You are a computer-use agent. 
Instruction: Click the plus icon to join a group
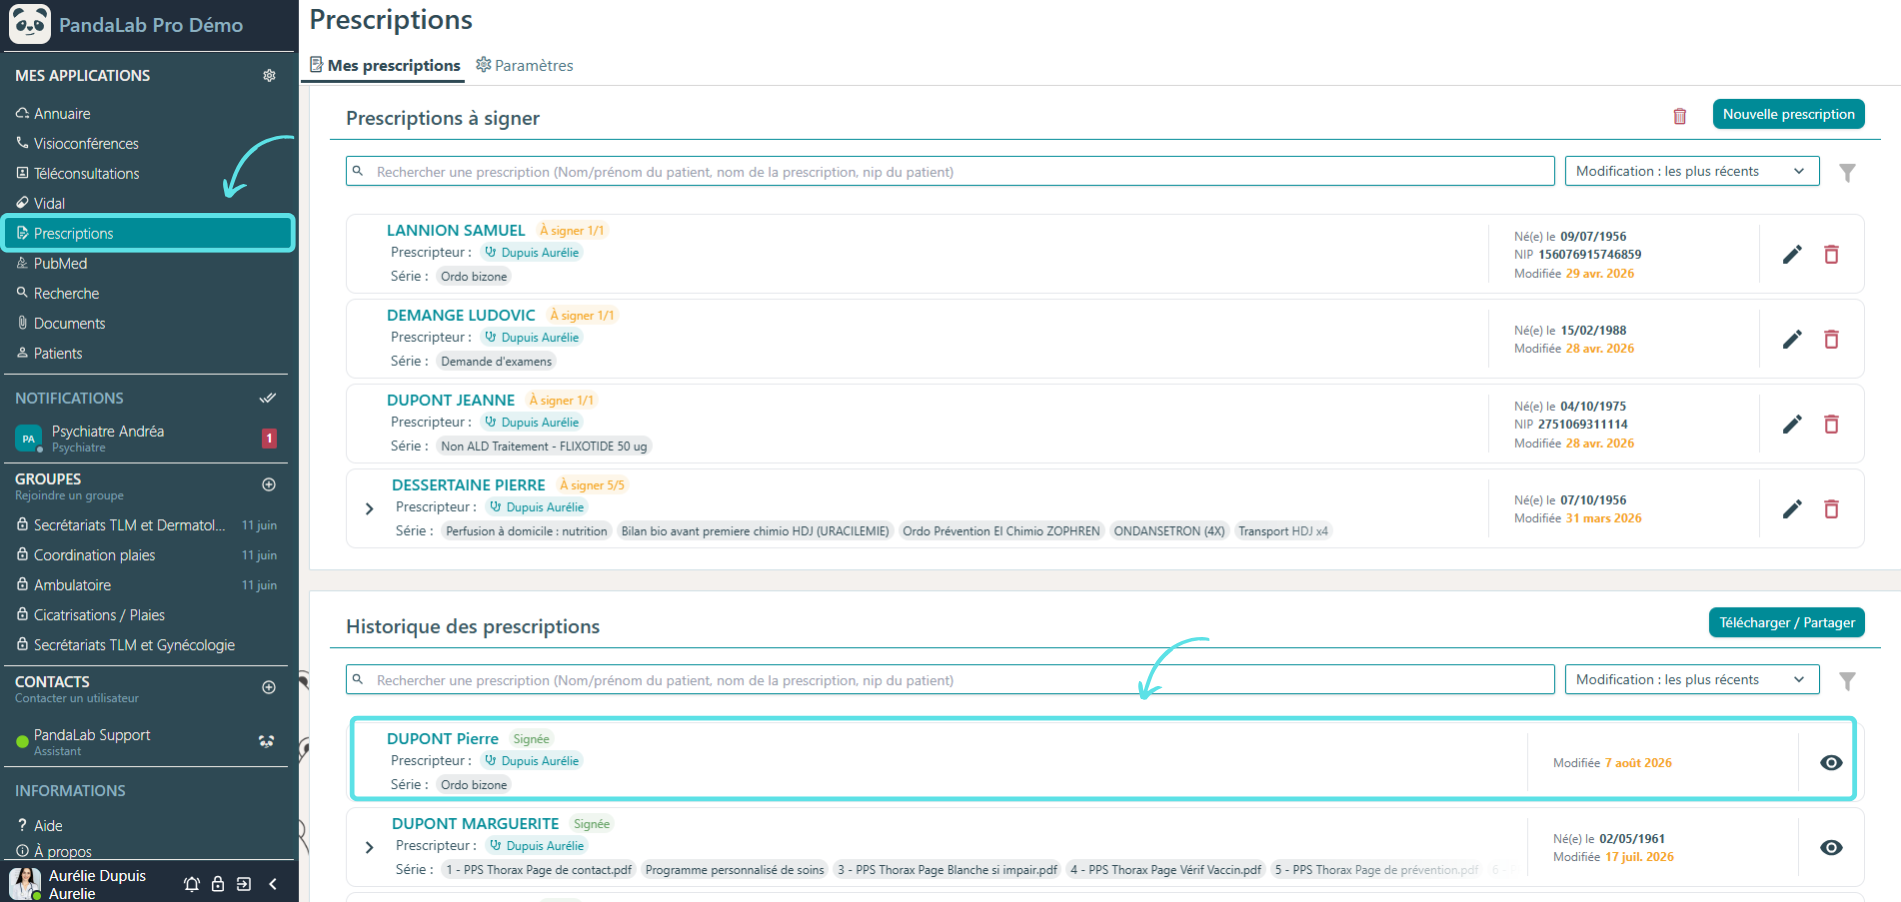tap(268, 484)
